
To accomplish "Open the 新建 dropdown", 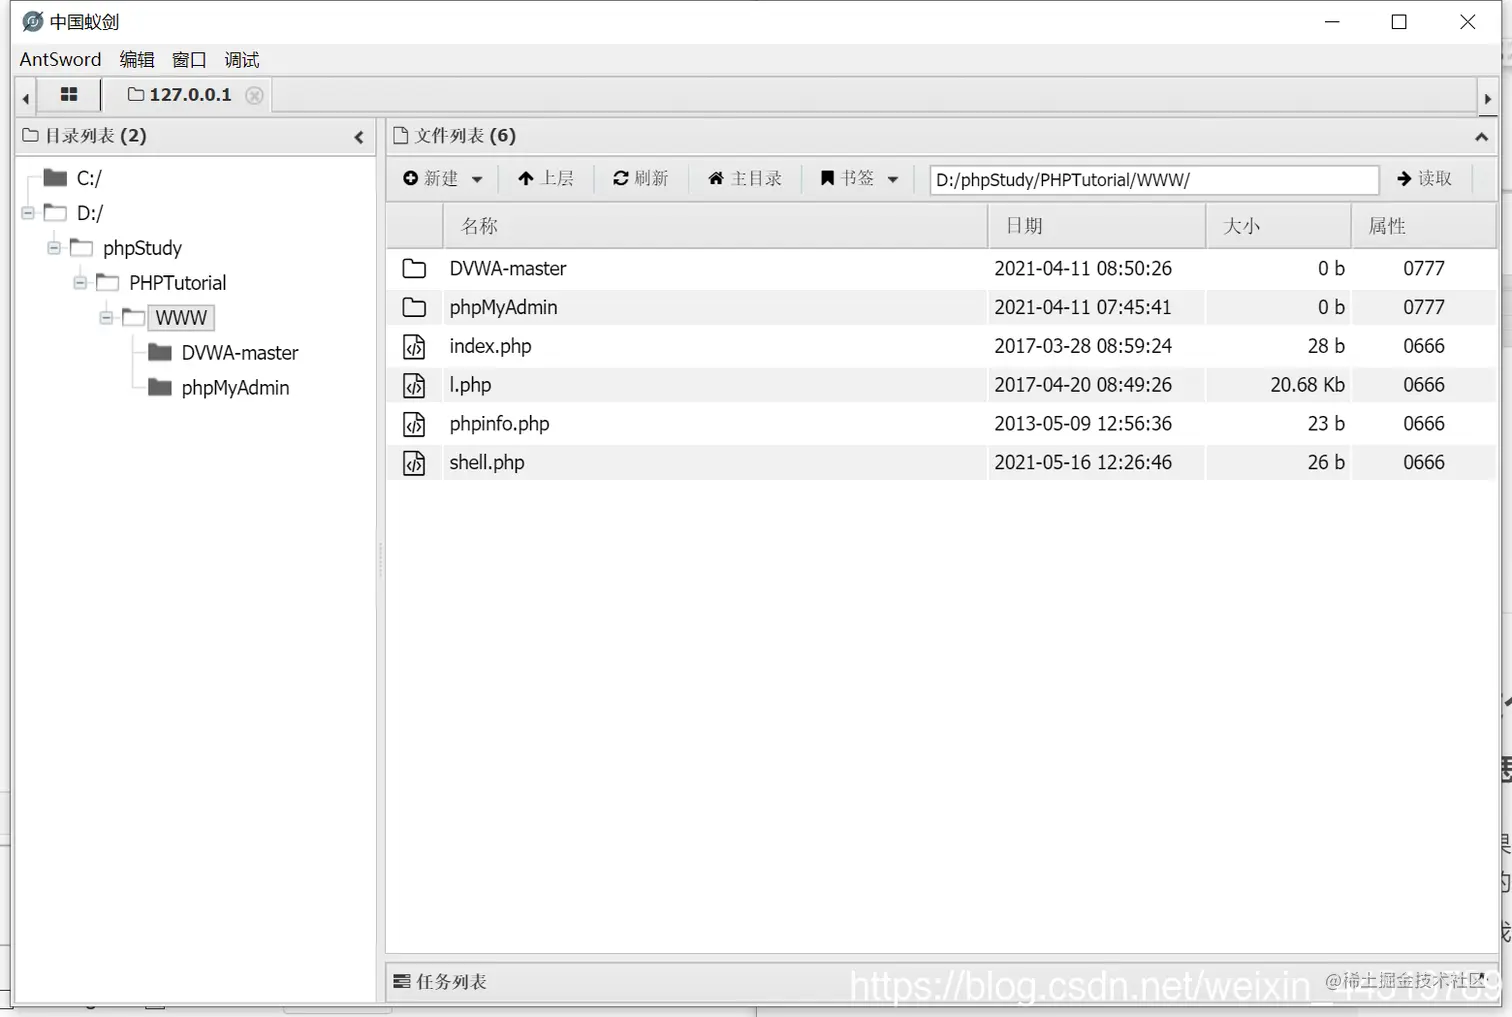I will pyautogui.click(x=443, y=178).
